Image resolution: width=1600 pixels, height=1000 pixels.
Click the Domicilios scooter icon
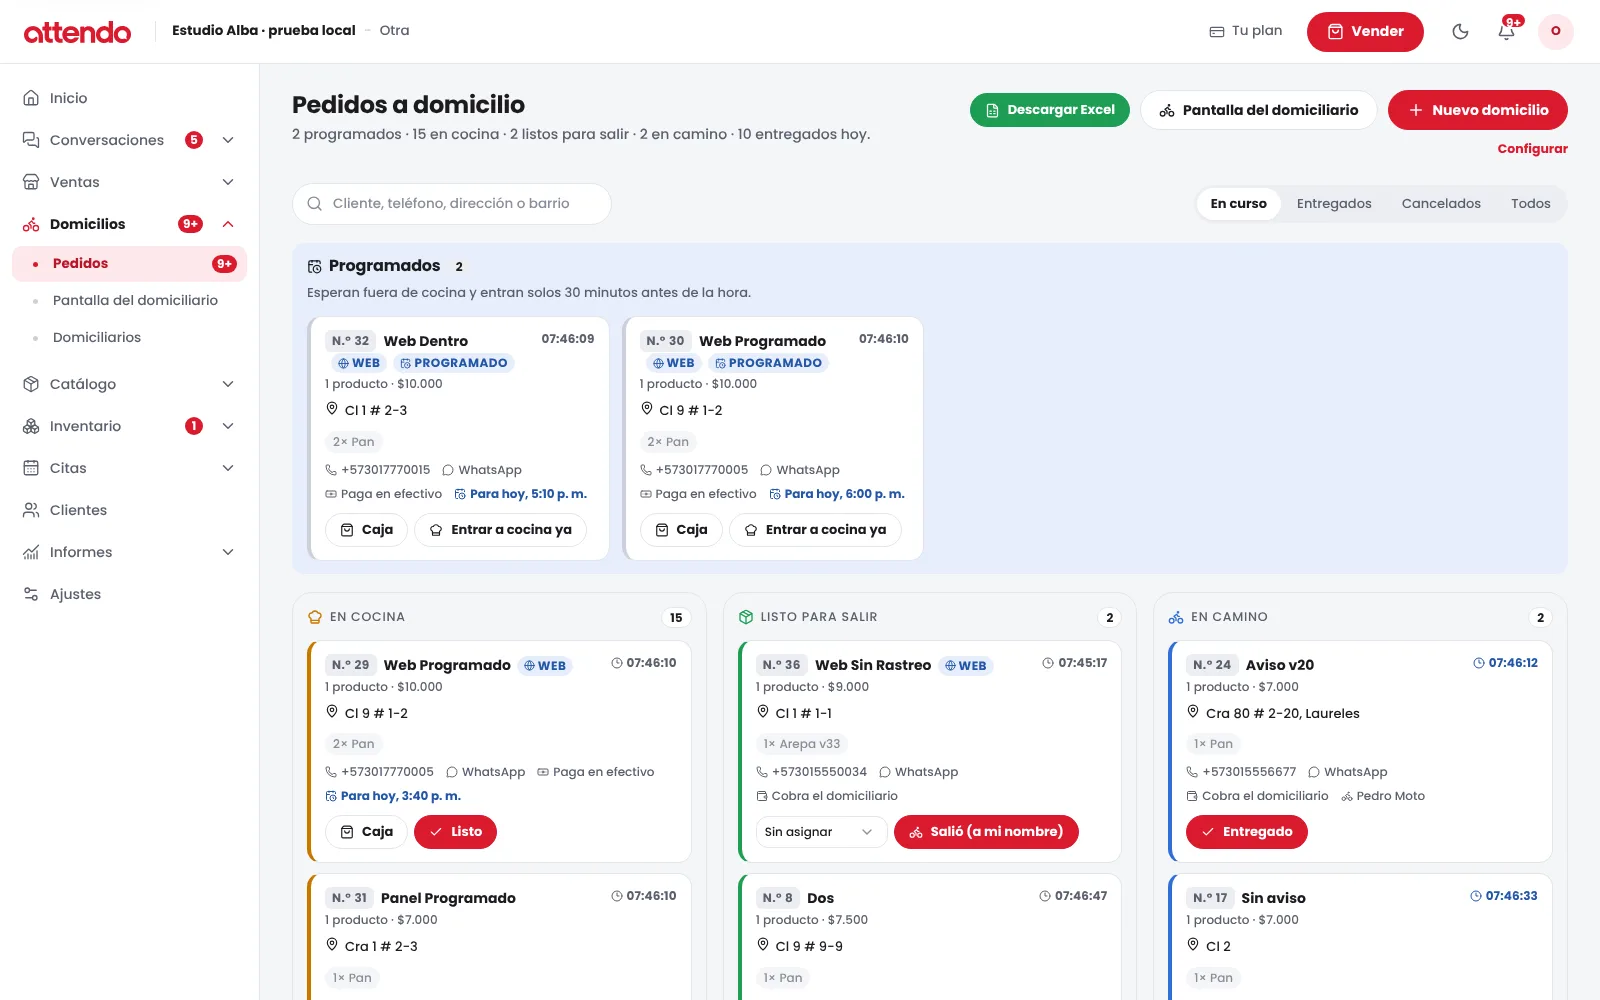(31, 224)
